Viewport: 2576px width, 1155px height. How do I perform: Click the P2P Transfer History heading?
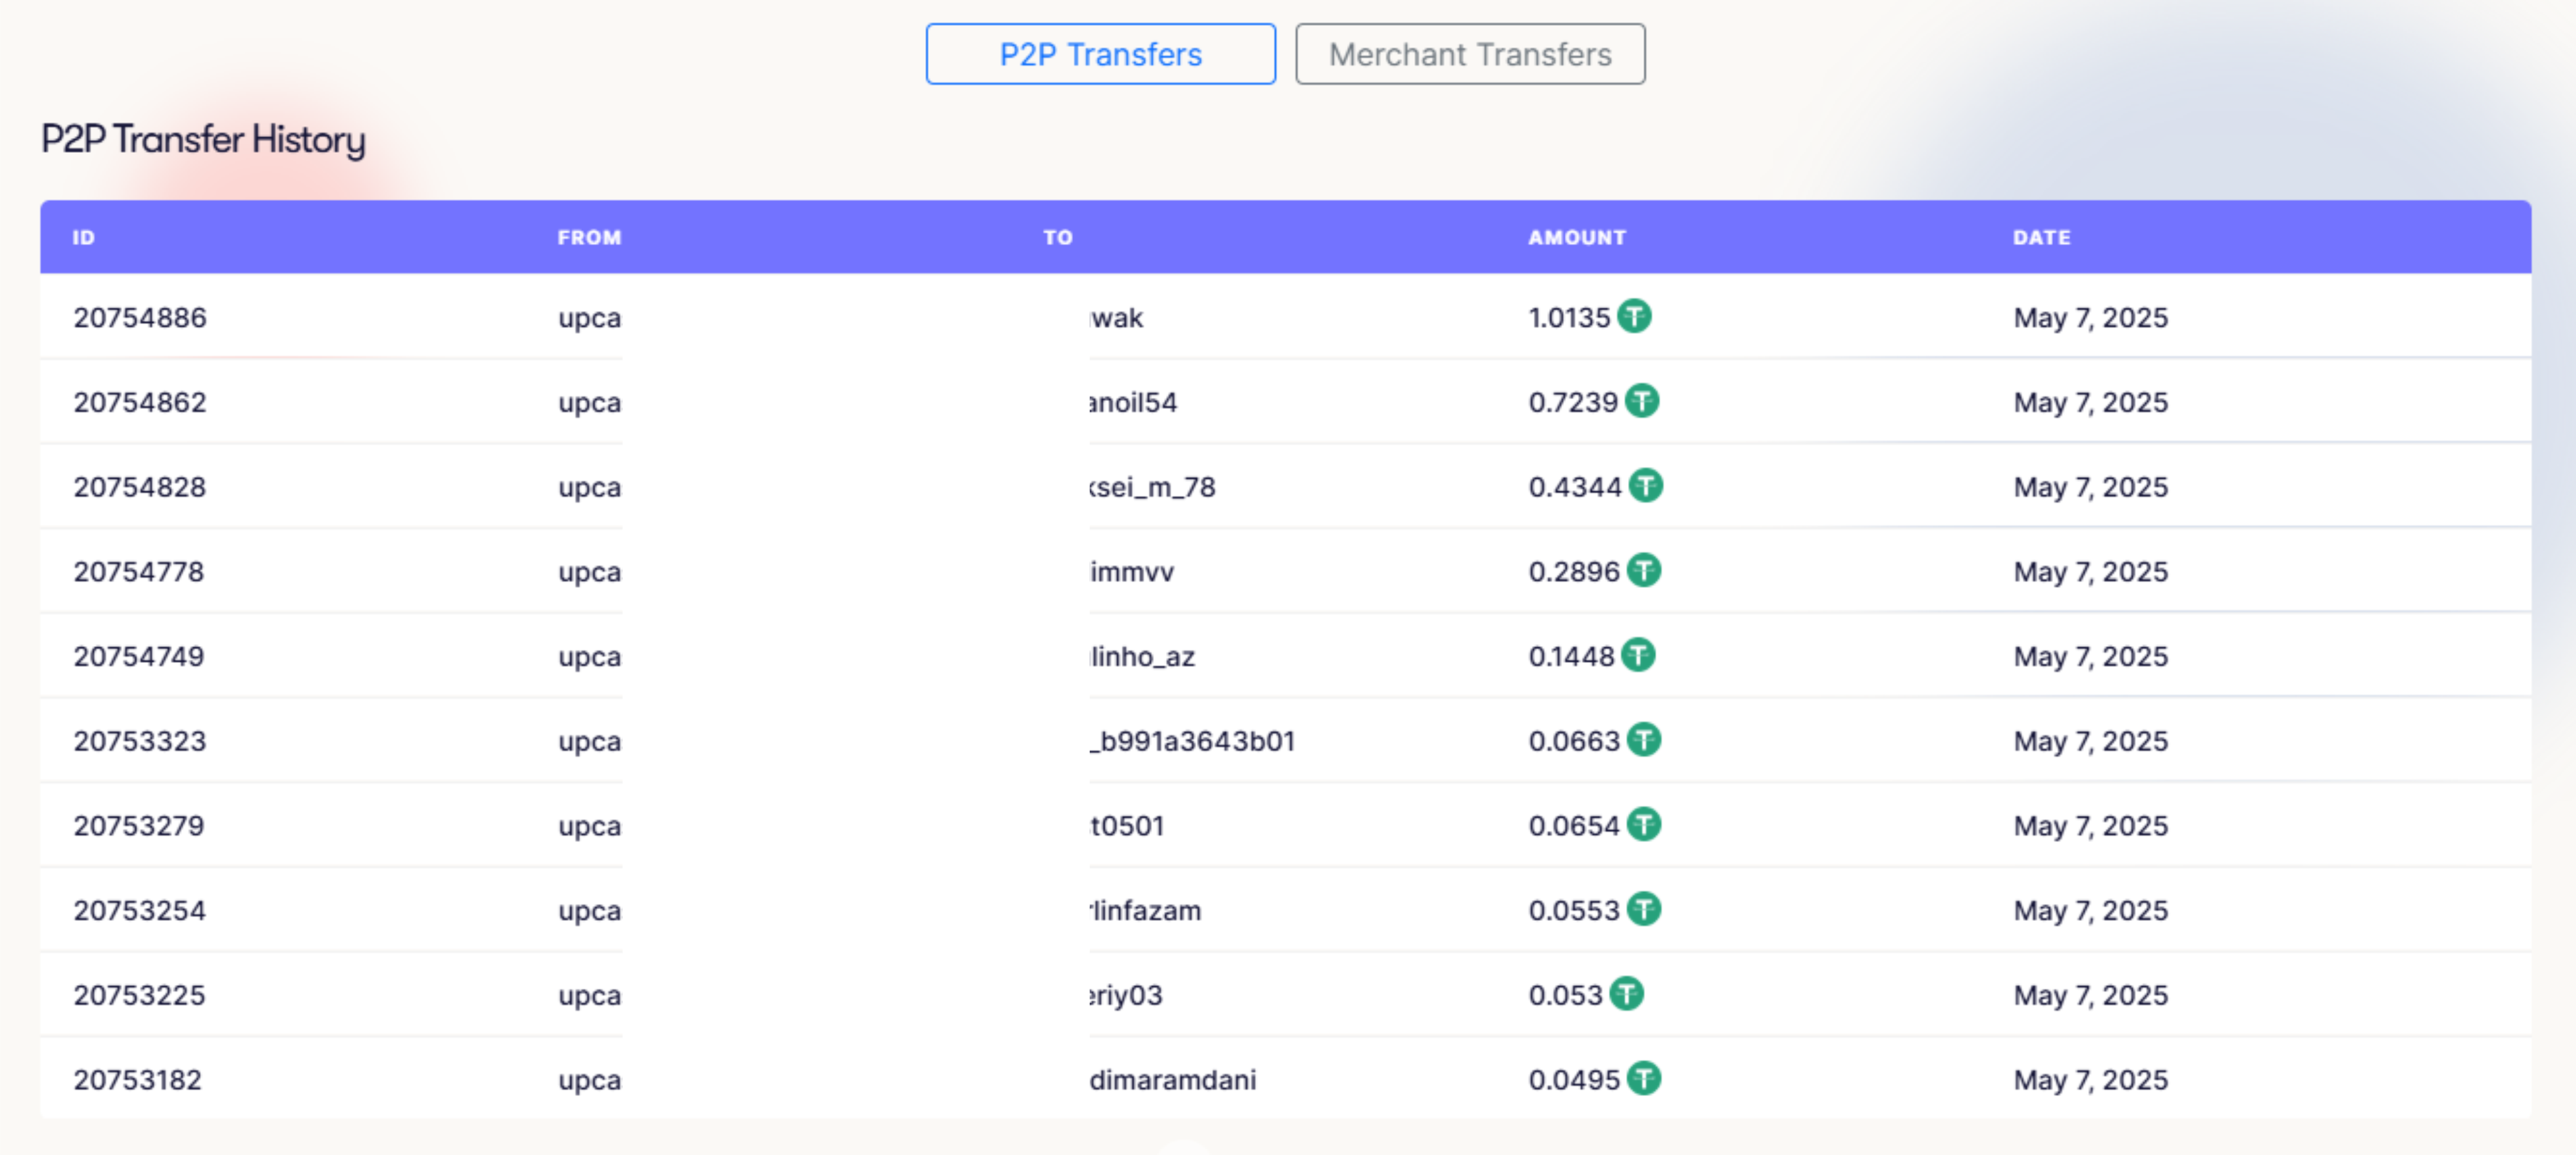tap(203, 140)
